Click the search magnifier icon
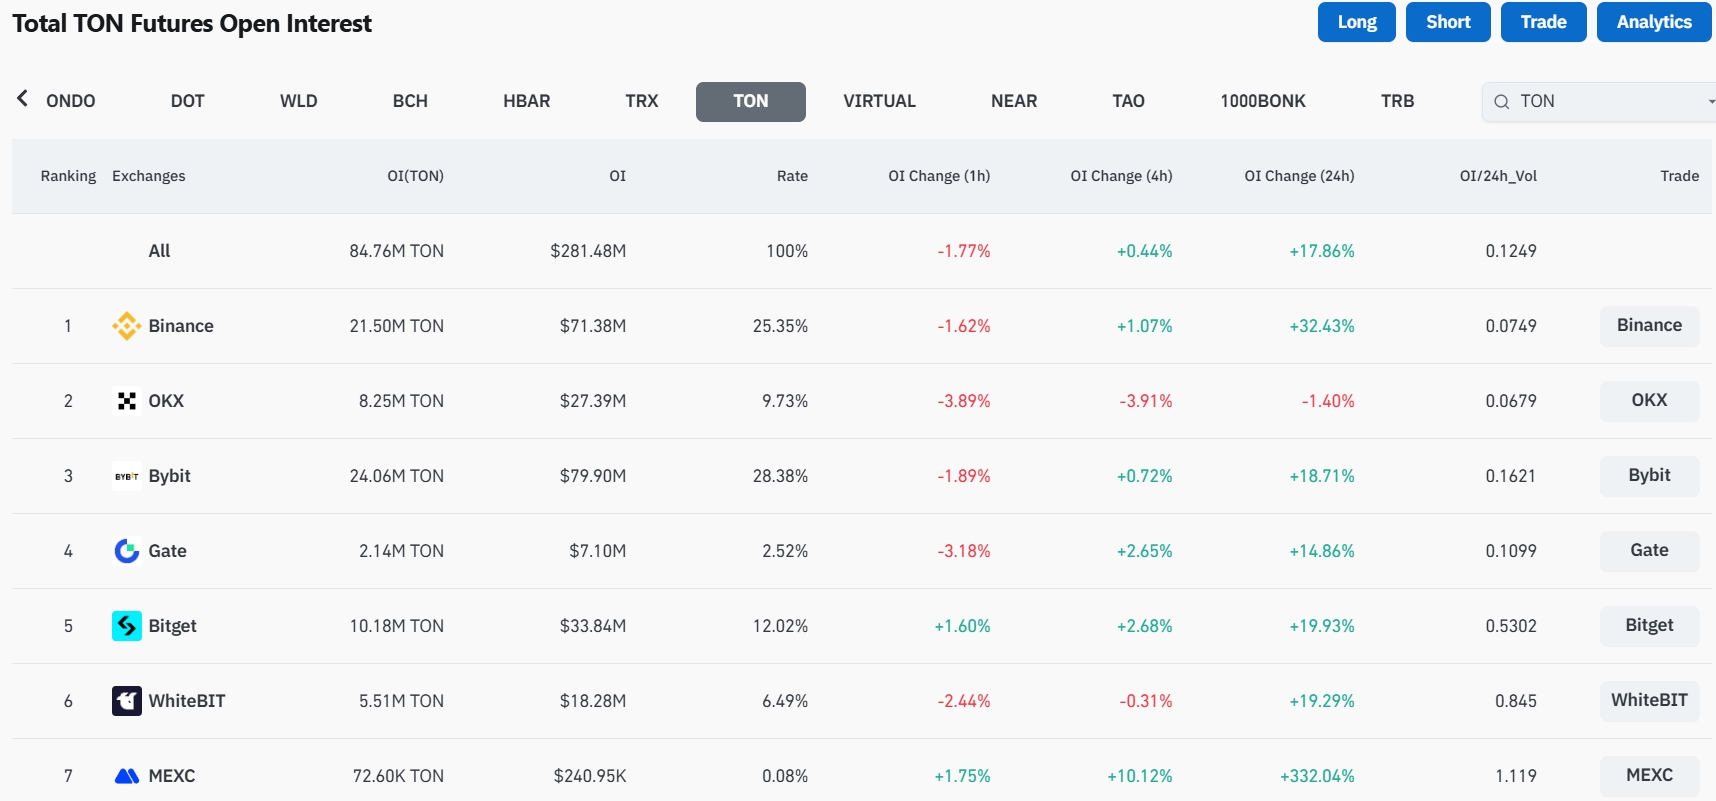This screenshot has height=801, width=1716. click(x=1501, y=102)
